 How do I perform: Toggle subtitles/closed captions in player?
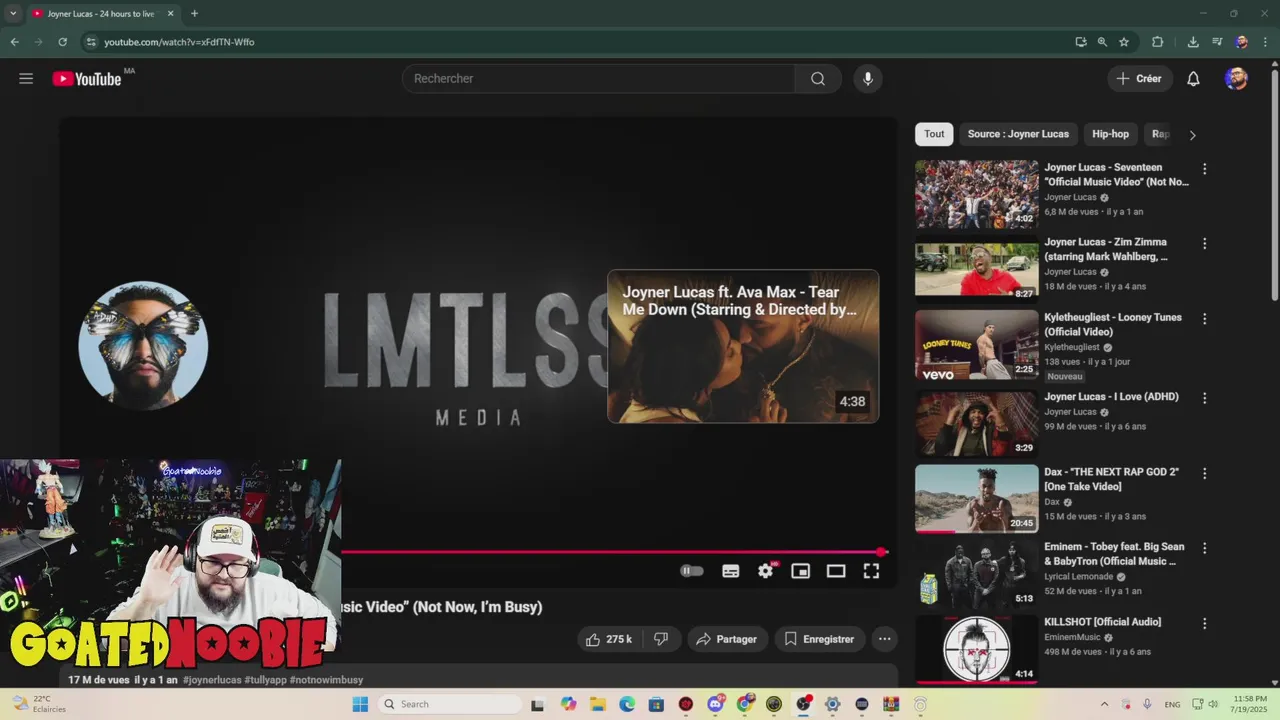(731, 571)
